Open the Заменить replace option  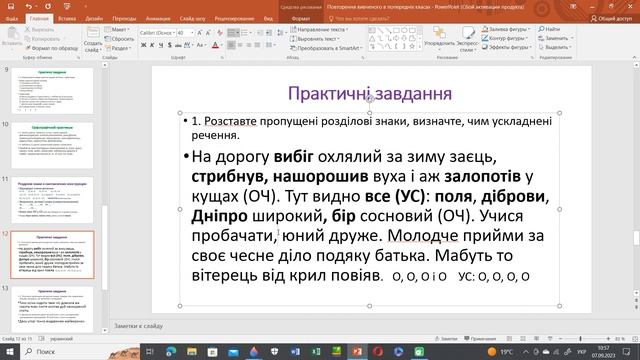tap(556, 38)
